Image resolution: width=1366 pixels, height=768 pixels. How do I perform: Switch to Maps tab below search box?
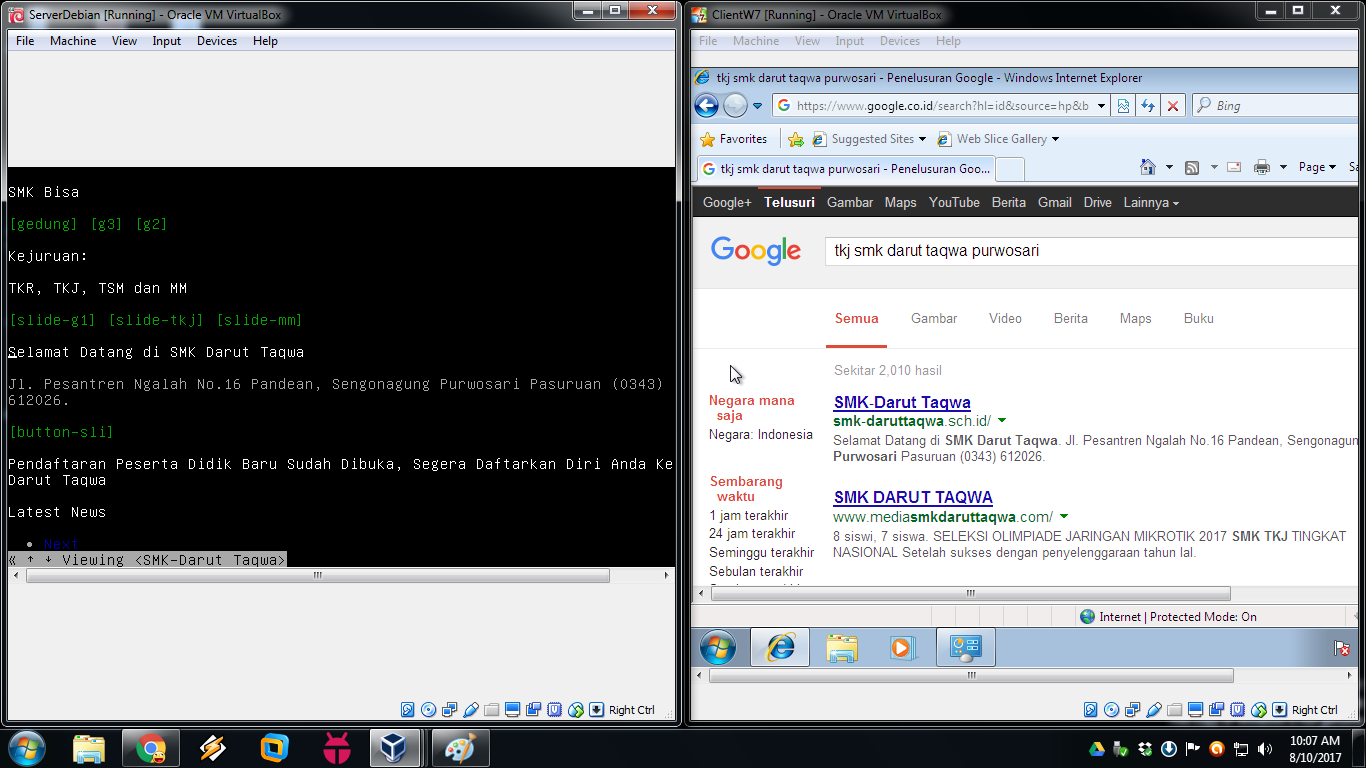(1135, 318)
